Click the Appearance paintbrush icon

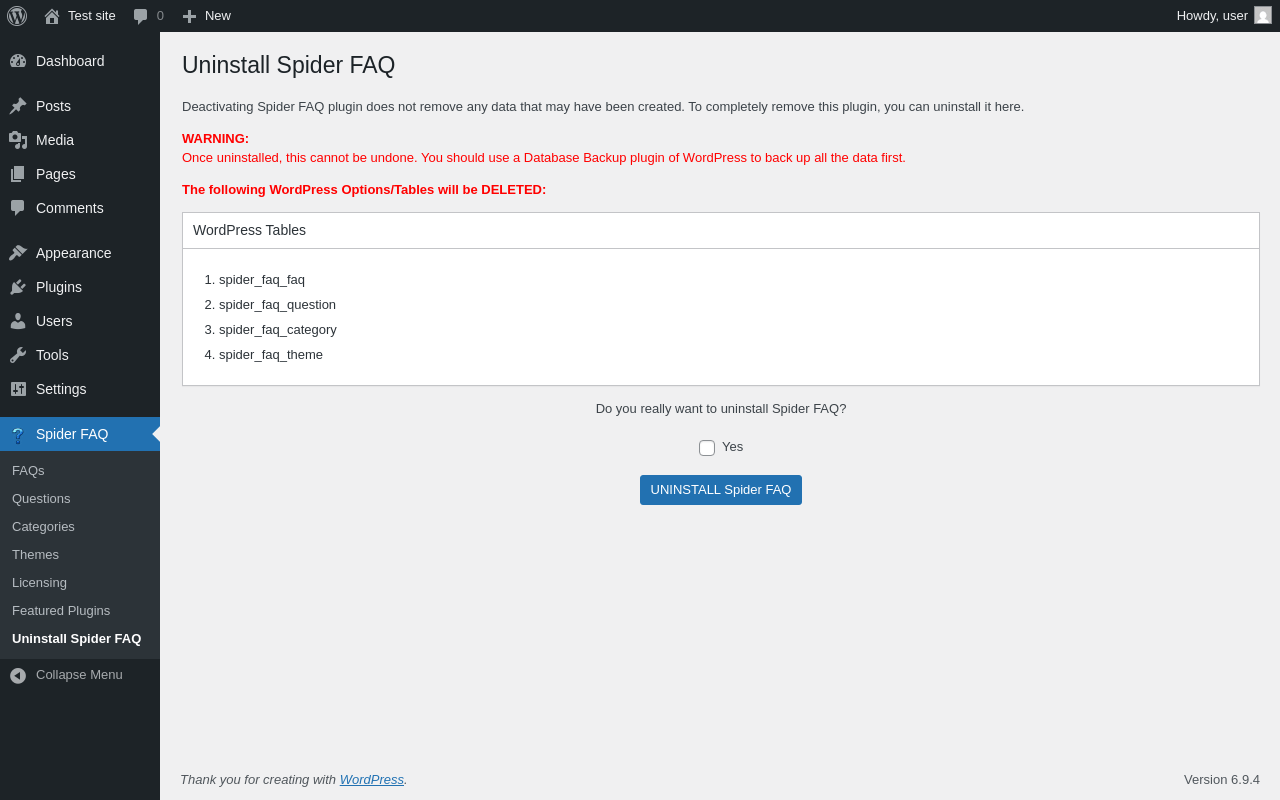click(x=18, y=253)
